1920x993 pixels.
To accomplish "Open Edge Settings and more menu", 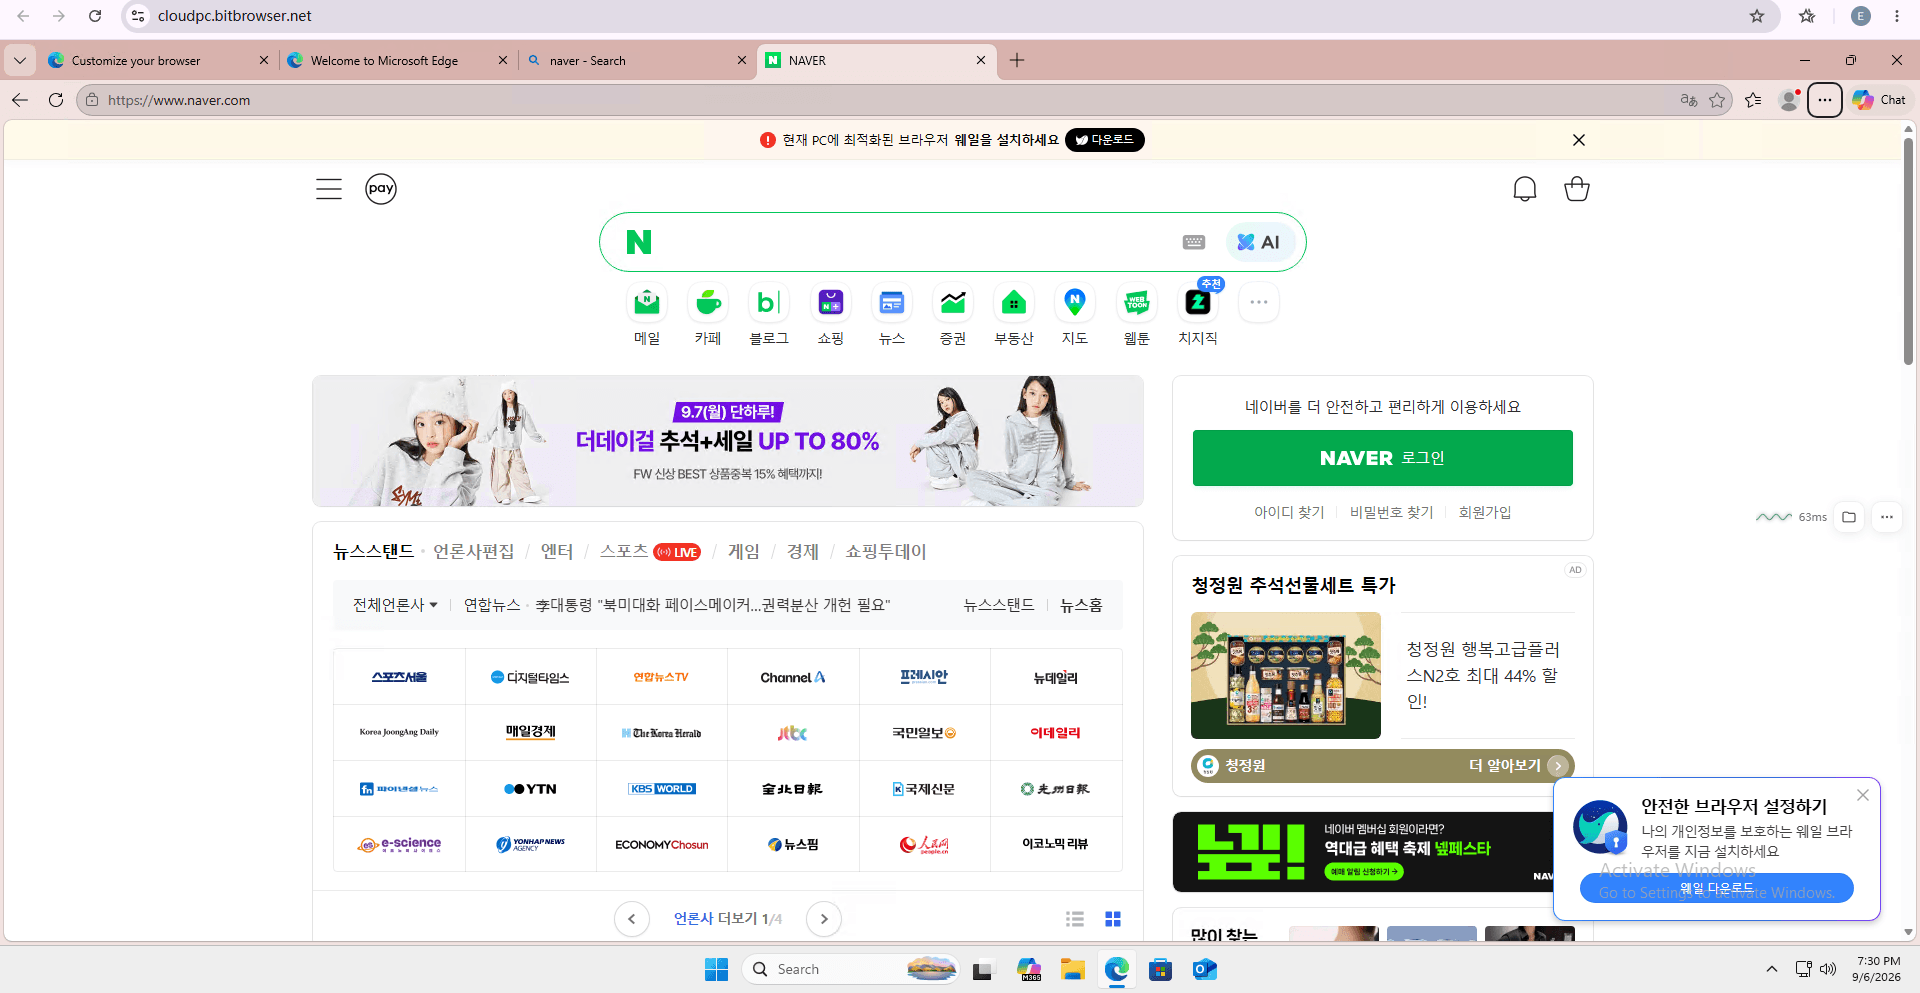I will pyautogui.click(x=1825, y=100).
